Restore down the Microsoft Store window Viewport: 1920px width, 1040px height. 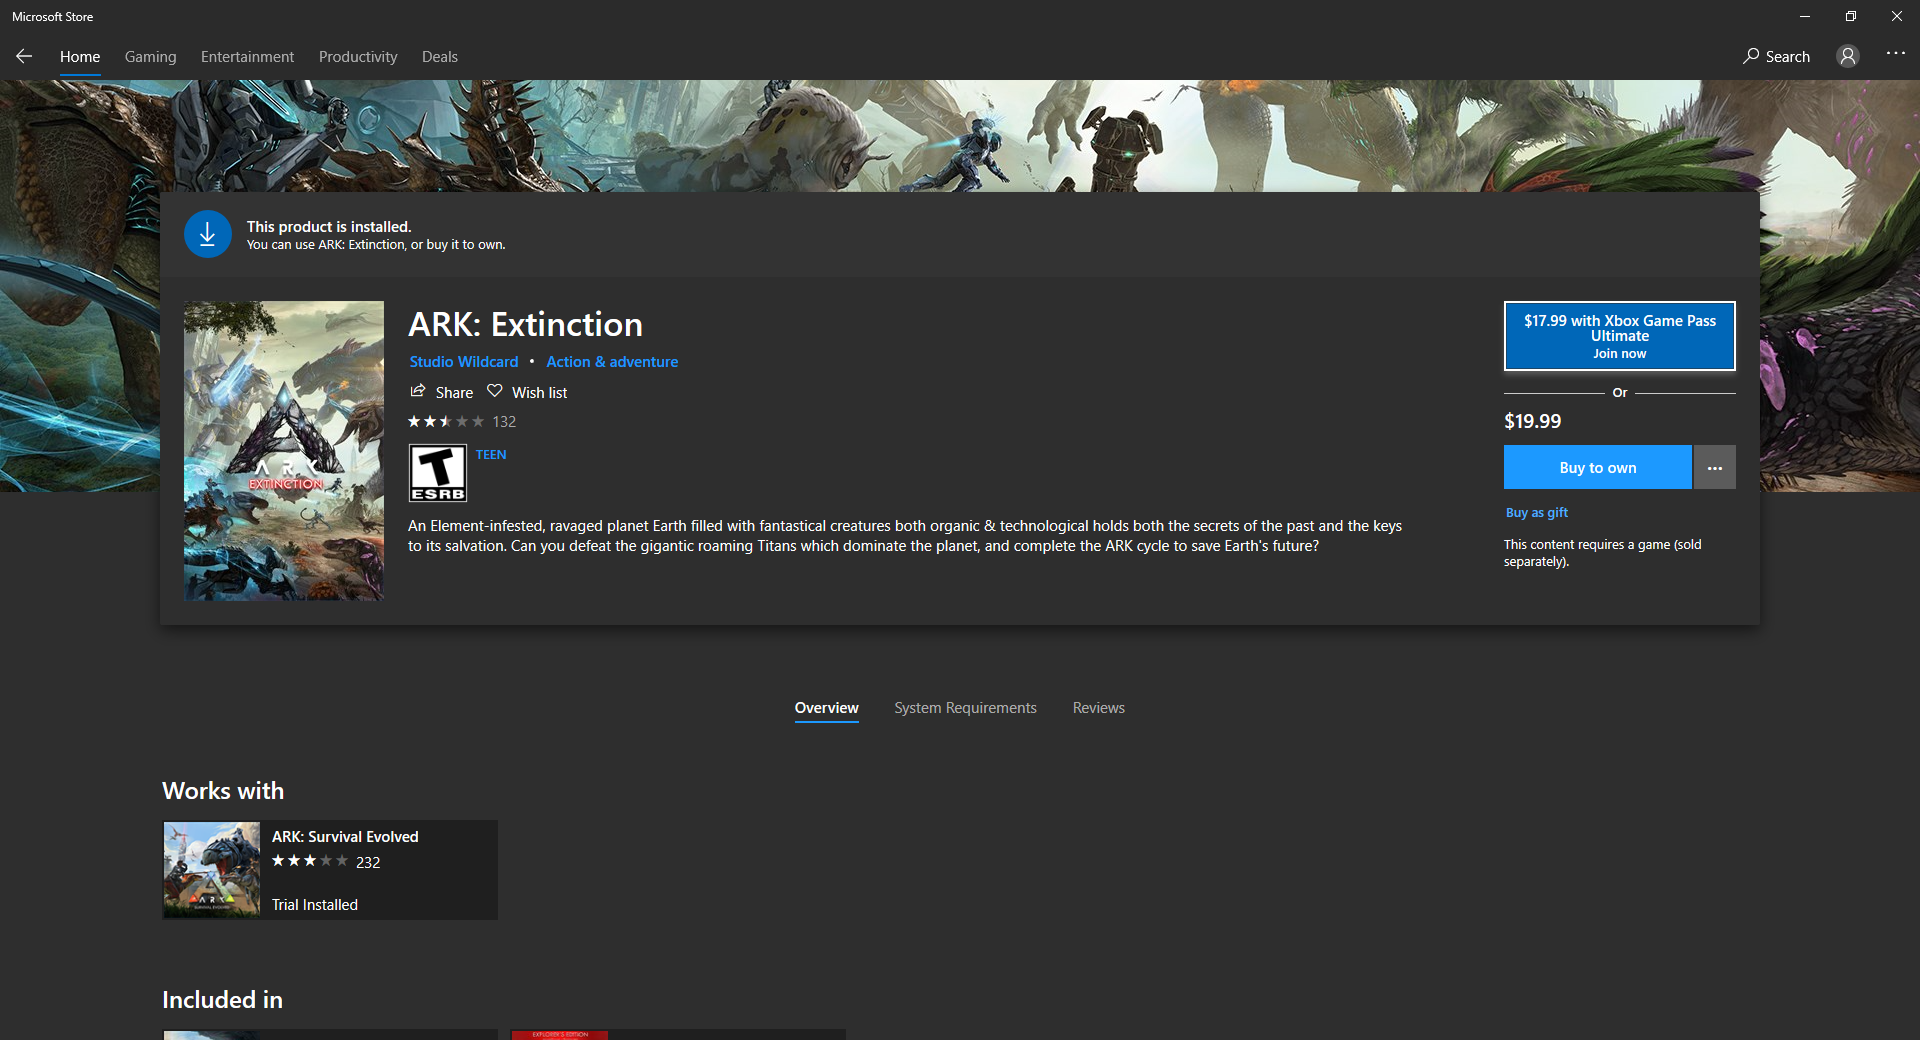[1851, 16]
